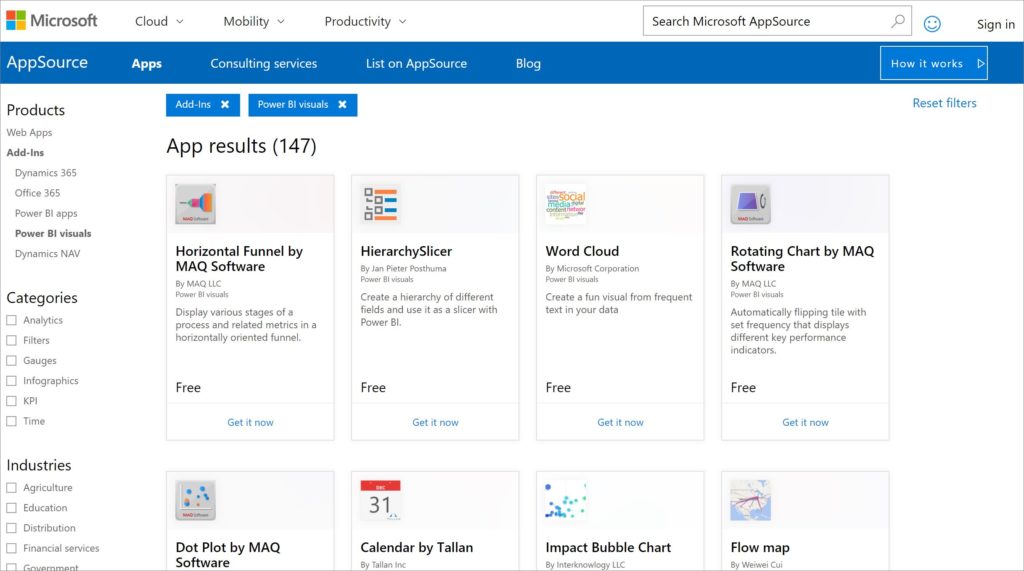Check the Distribution industry
The image size is (1024, 571).
pos(11,528)
